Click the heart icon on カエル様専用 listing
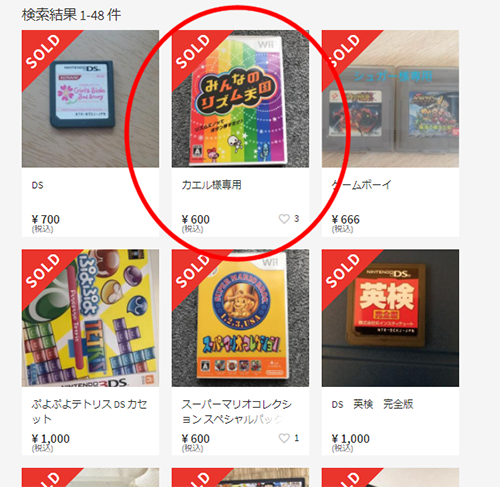This screenshot has height=487, width=500. [x=284, y=219]
